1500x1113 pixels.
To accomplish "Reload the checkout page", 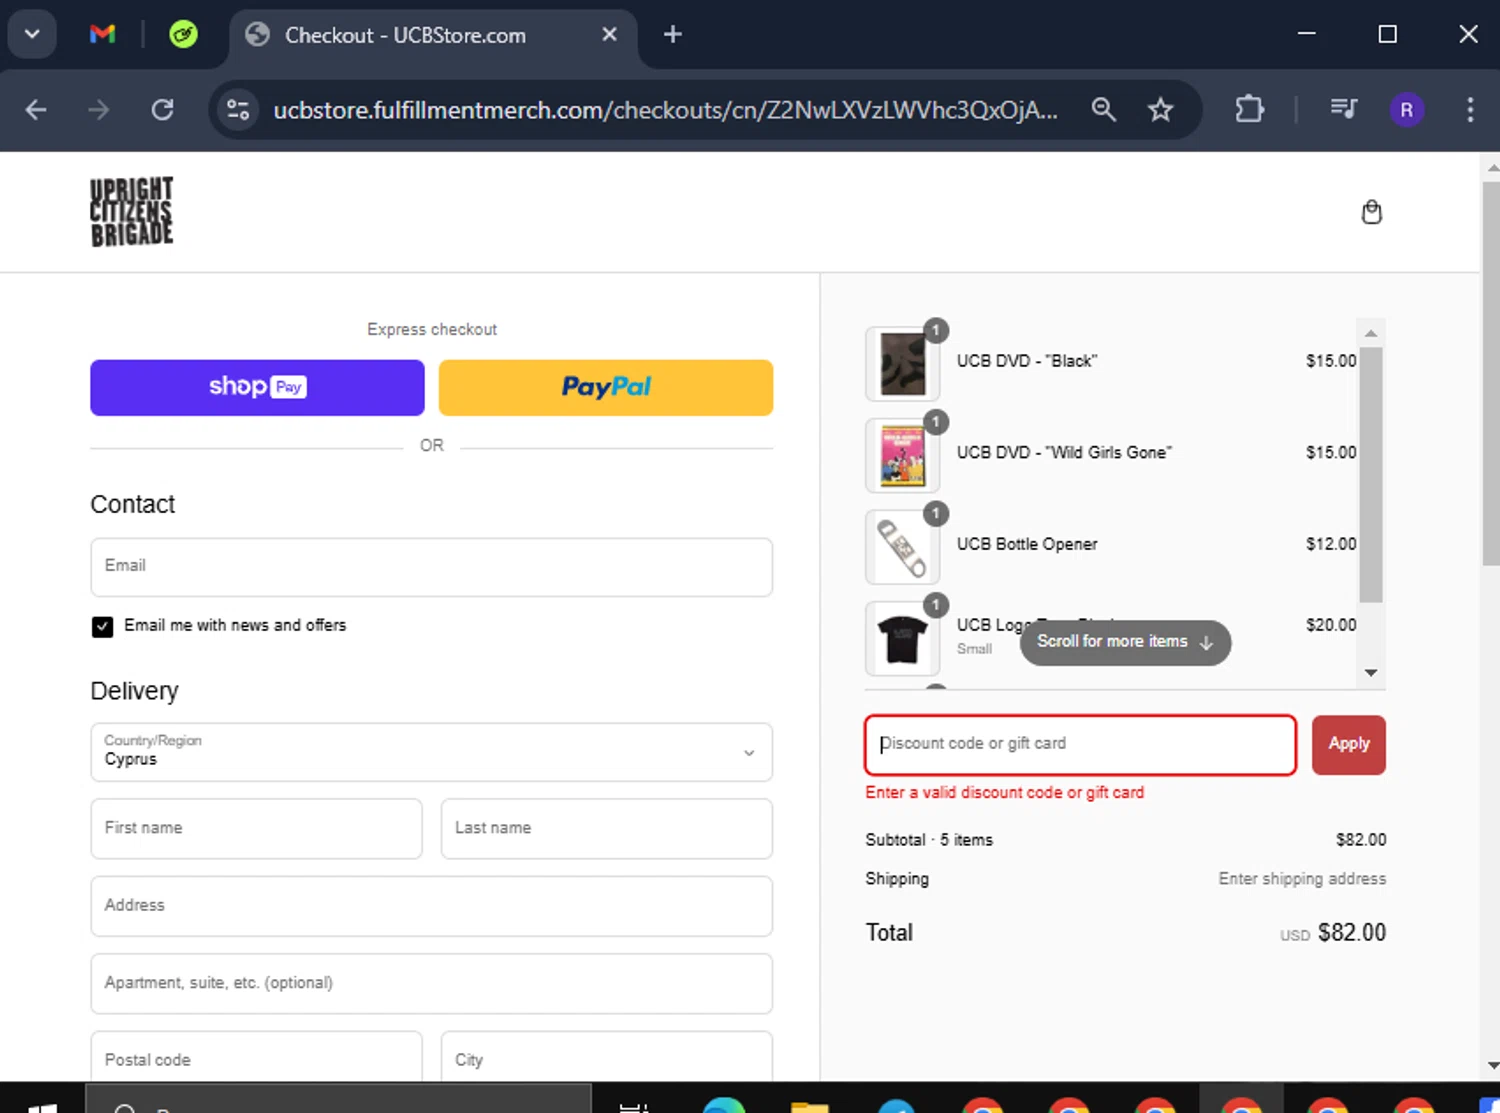I will 162,110.
